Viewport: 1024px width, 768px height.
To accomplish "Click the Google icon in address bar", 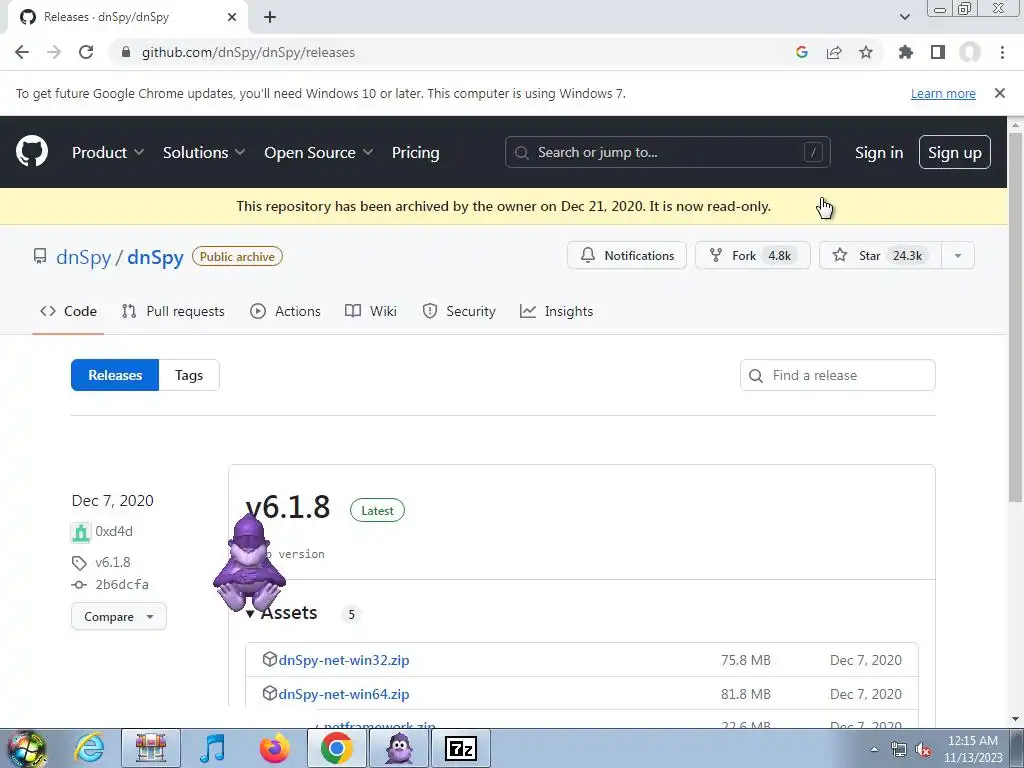I will [x=802, y=52].
